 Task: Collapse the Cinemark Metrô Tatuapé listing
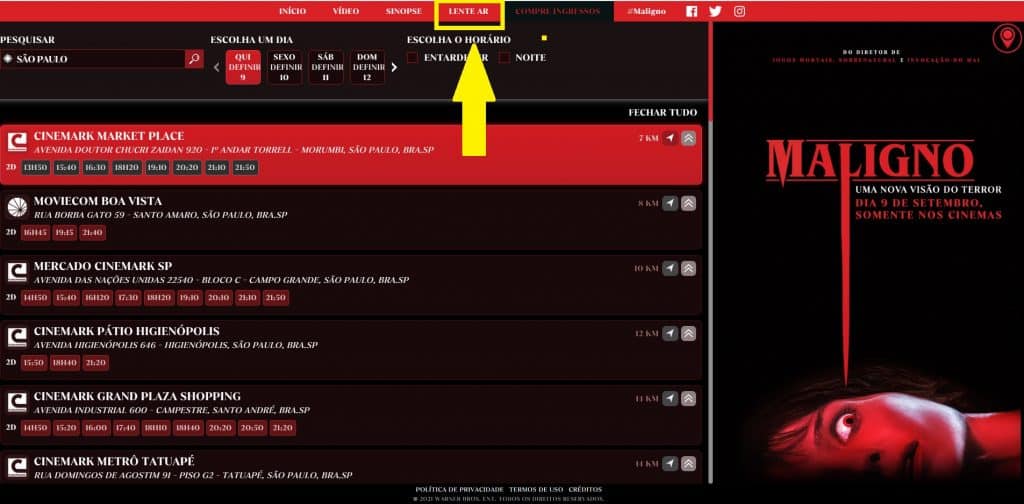click(x=688, y=464)
